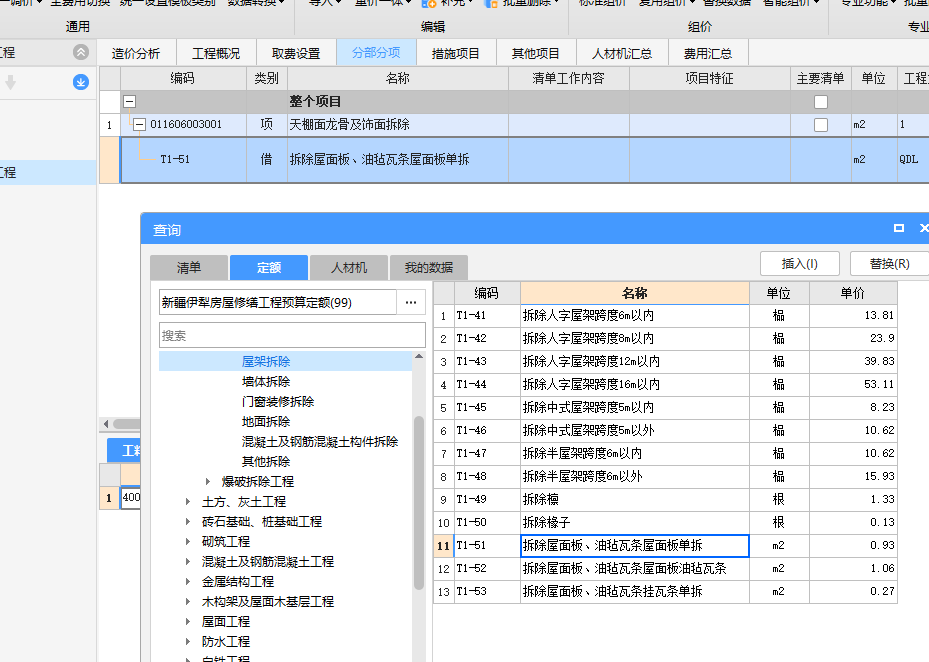The image size is (929, 662).
Task: Open the 取费设置 tab
Action: click(x=296, y=53)
